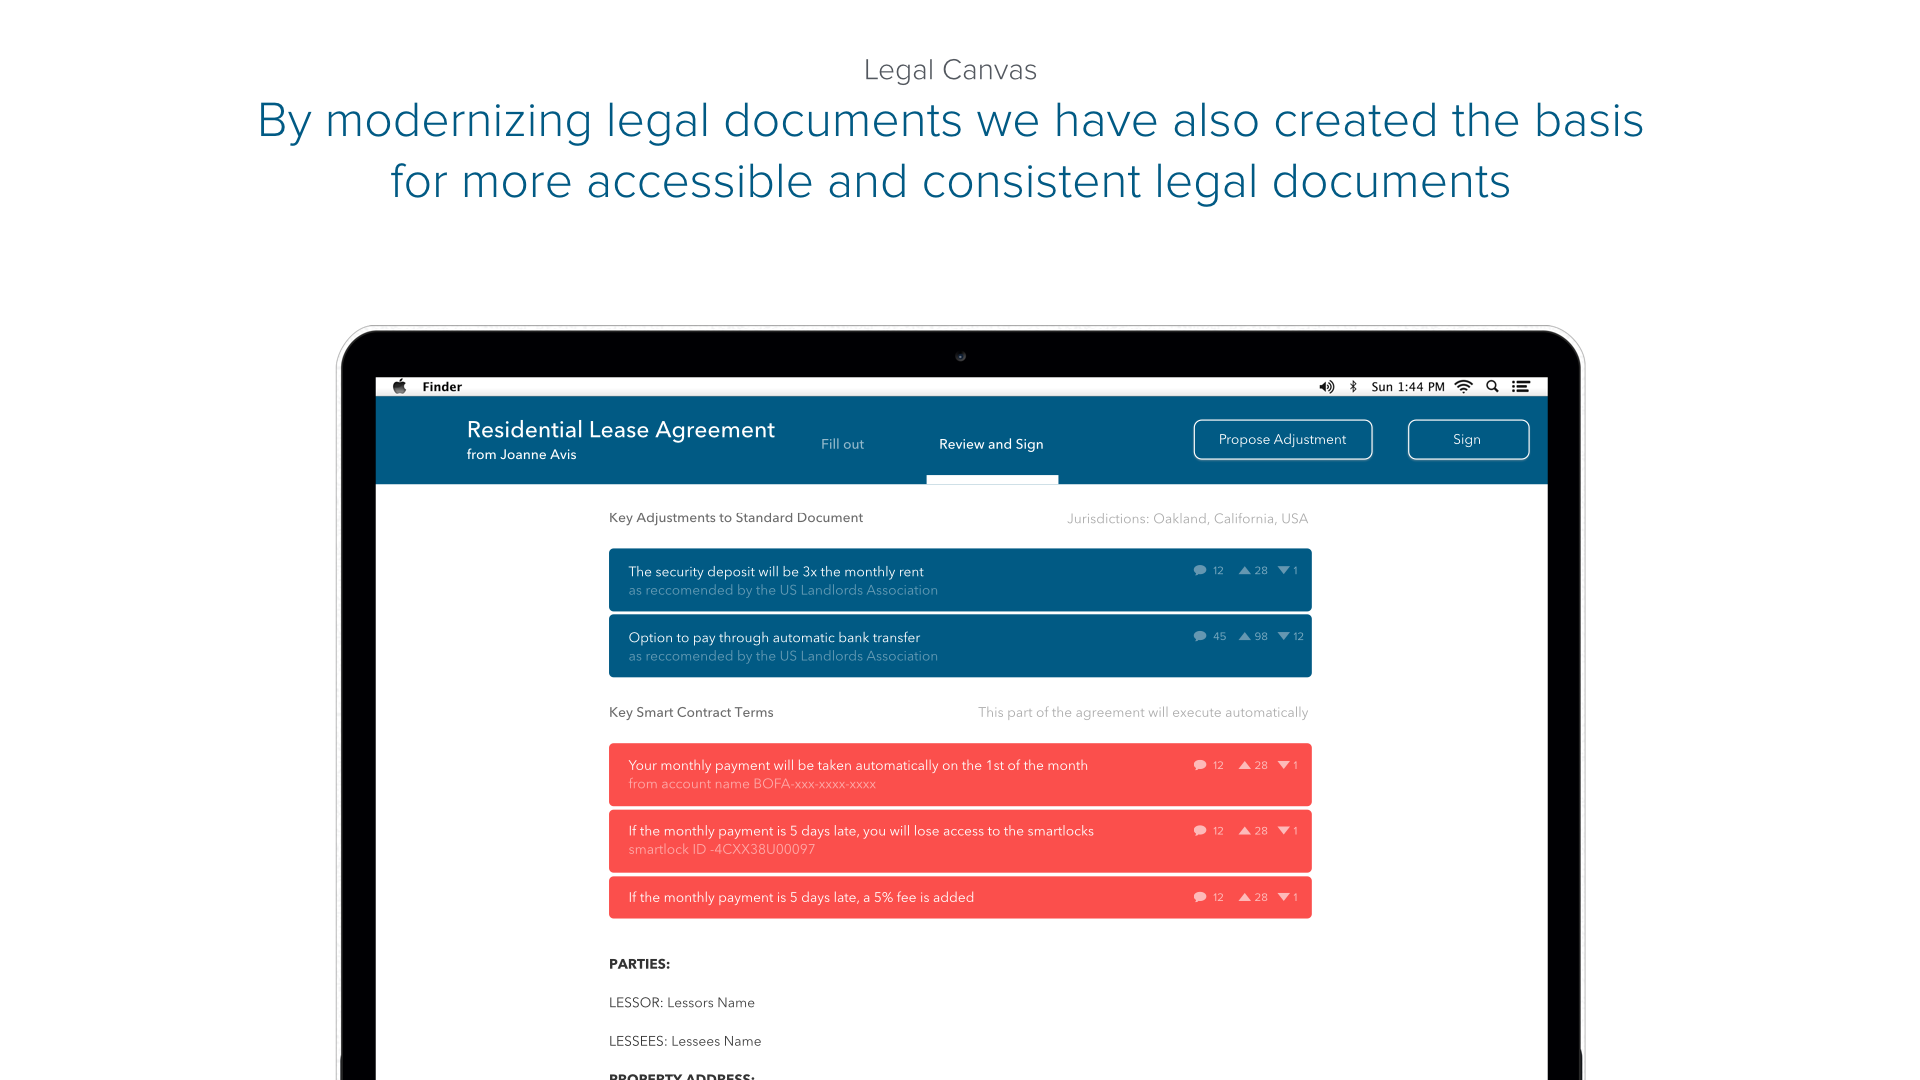Switch to the Review and Sign tab
Image resolution: width=1920 pixels, height=1080 pixels.
coord(991,444)
